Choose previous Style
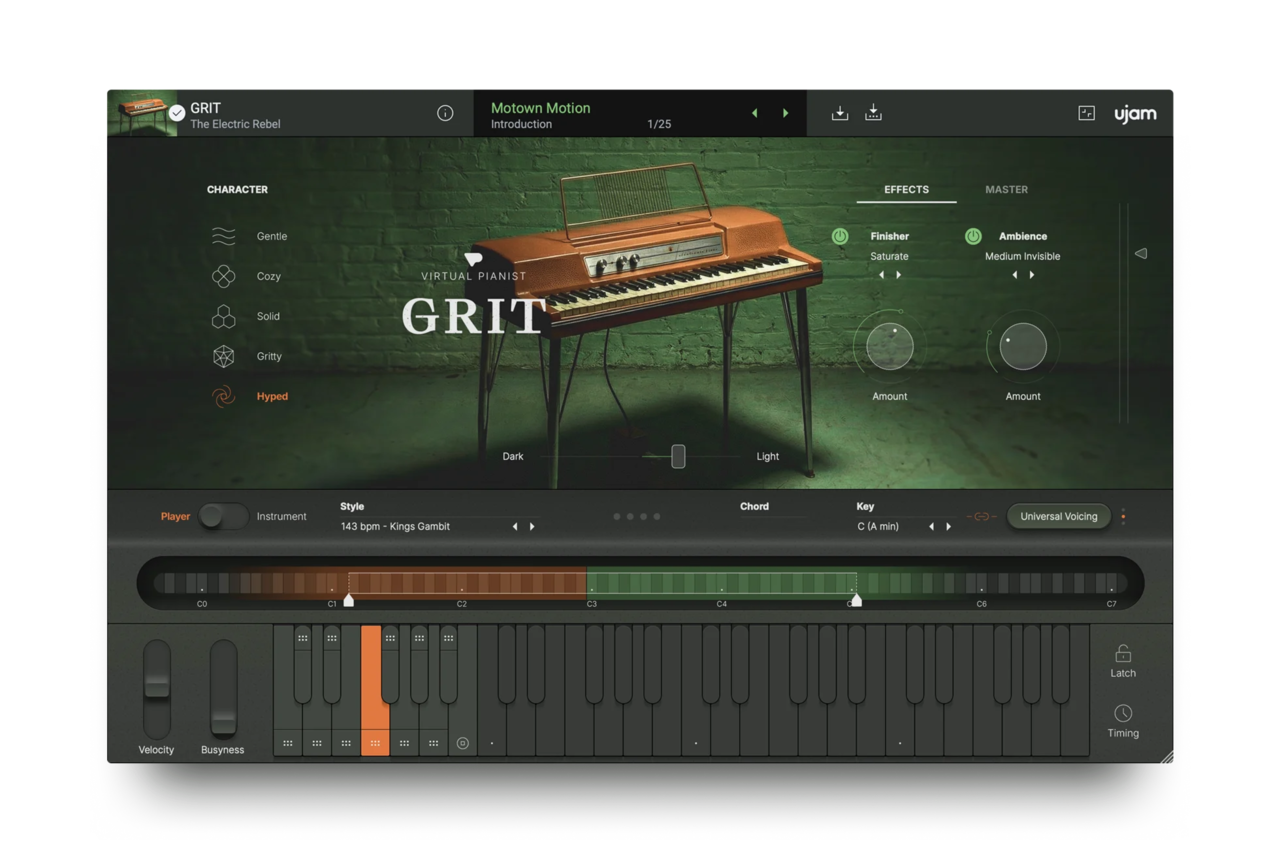Screen dimensions: 1280x854 515,527
